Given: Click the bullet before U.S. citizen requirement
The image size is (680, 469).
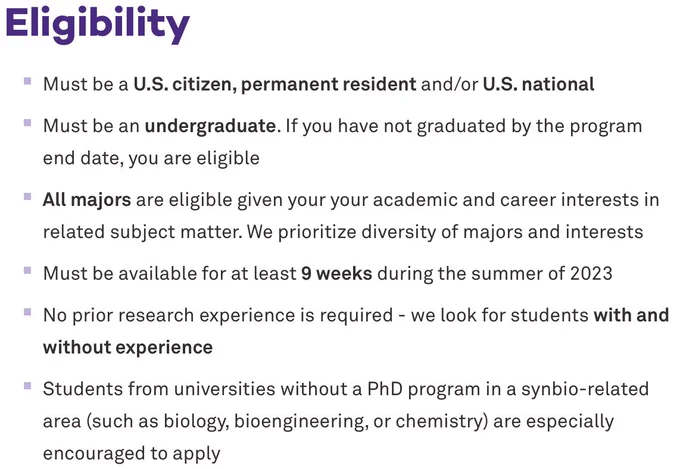Looking at the screenshot, I should (28, 81).
